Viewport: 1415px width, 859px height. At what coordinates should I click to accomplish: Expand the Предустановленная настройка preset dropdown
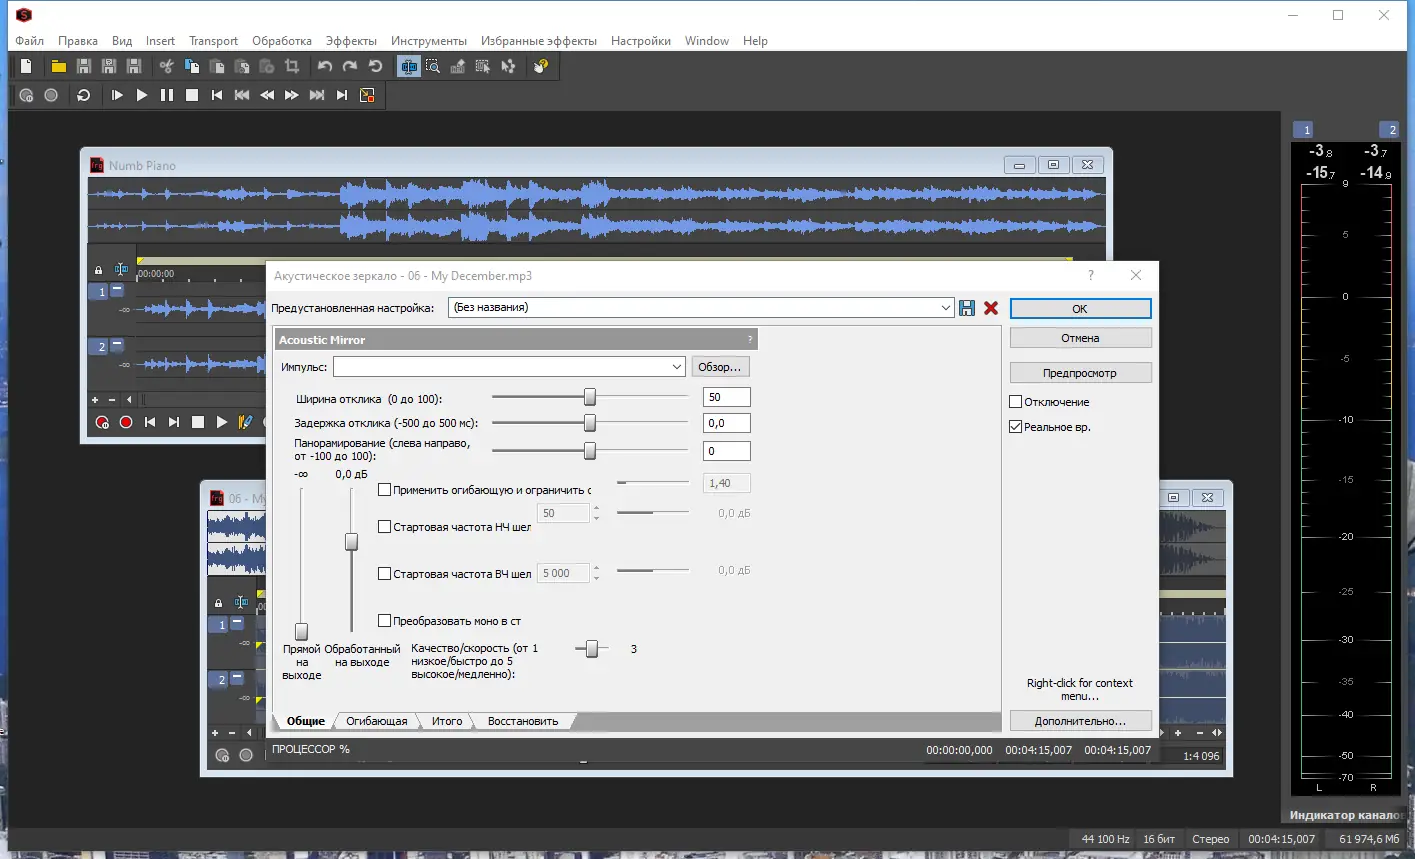pyautogui.click(x=946, y=308)
